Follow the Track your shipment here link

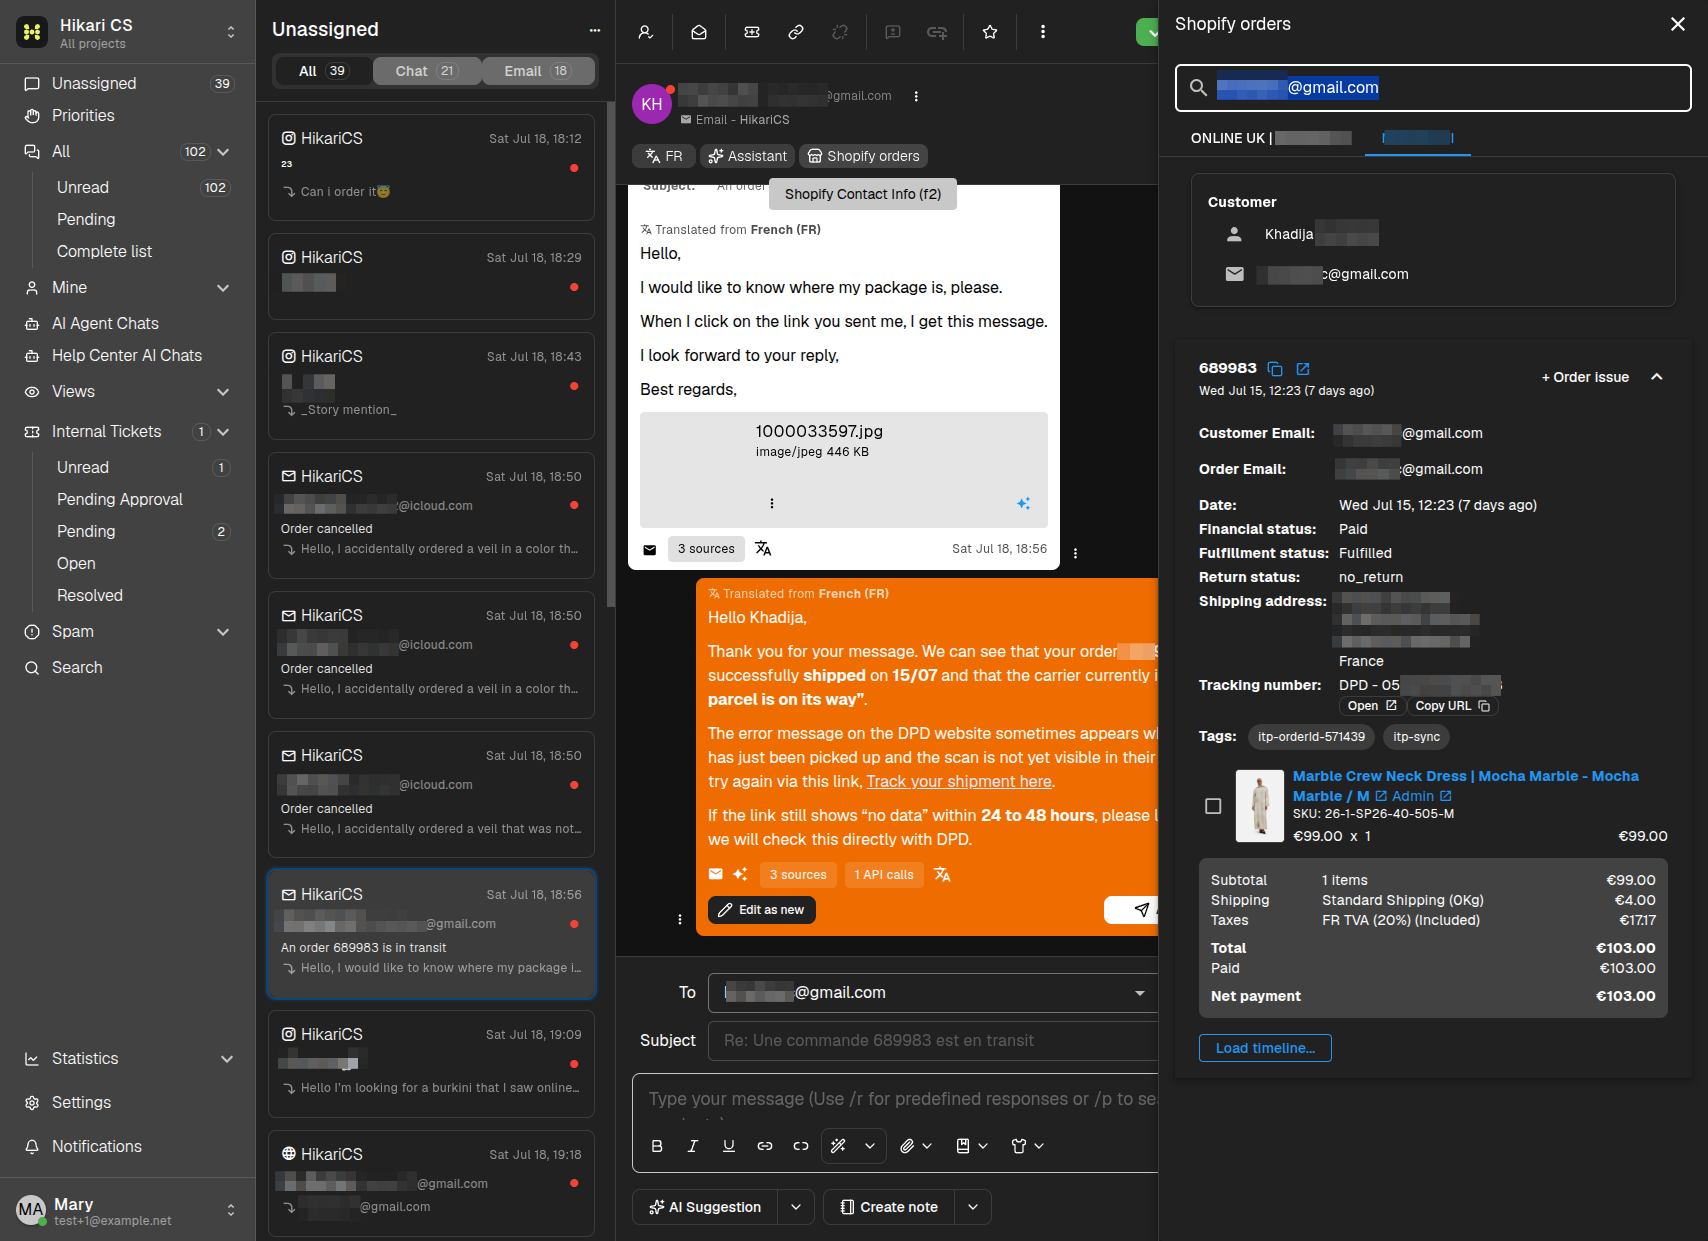click(959, 782)
